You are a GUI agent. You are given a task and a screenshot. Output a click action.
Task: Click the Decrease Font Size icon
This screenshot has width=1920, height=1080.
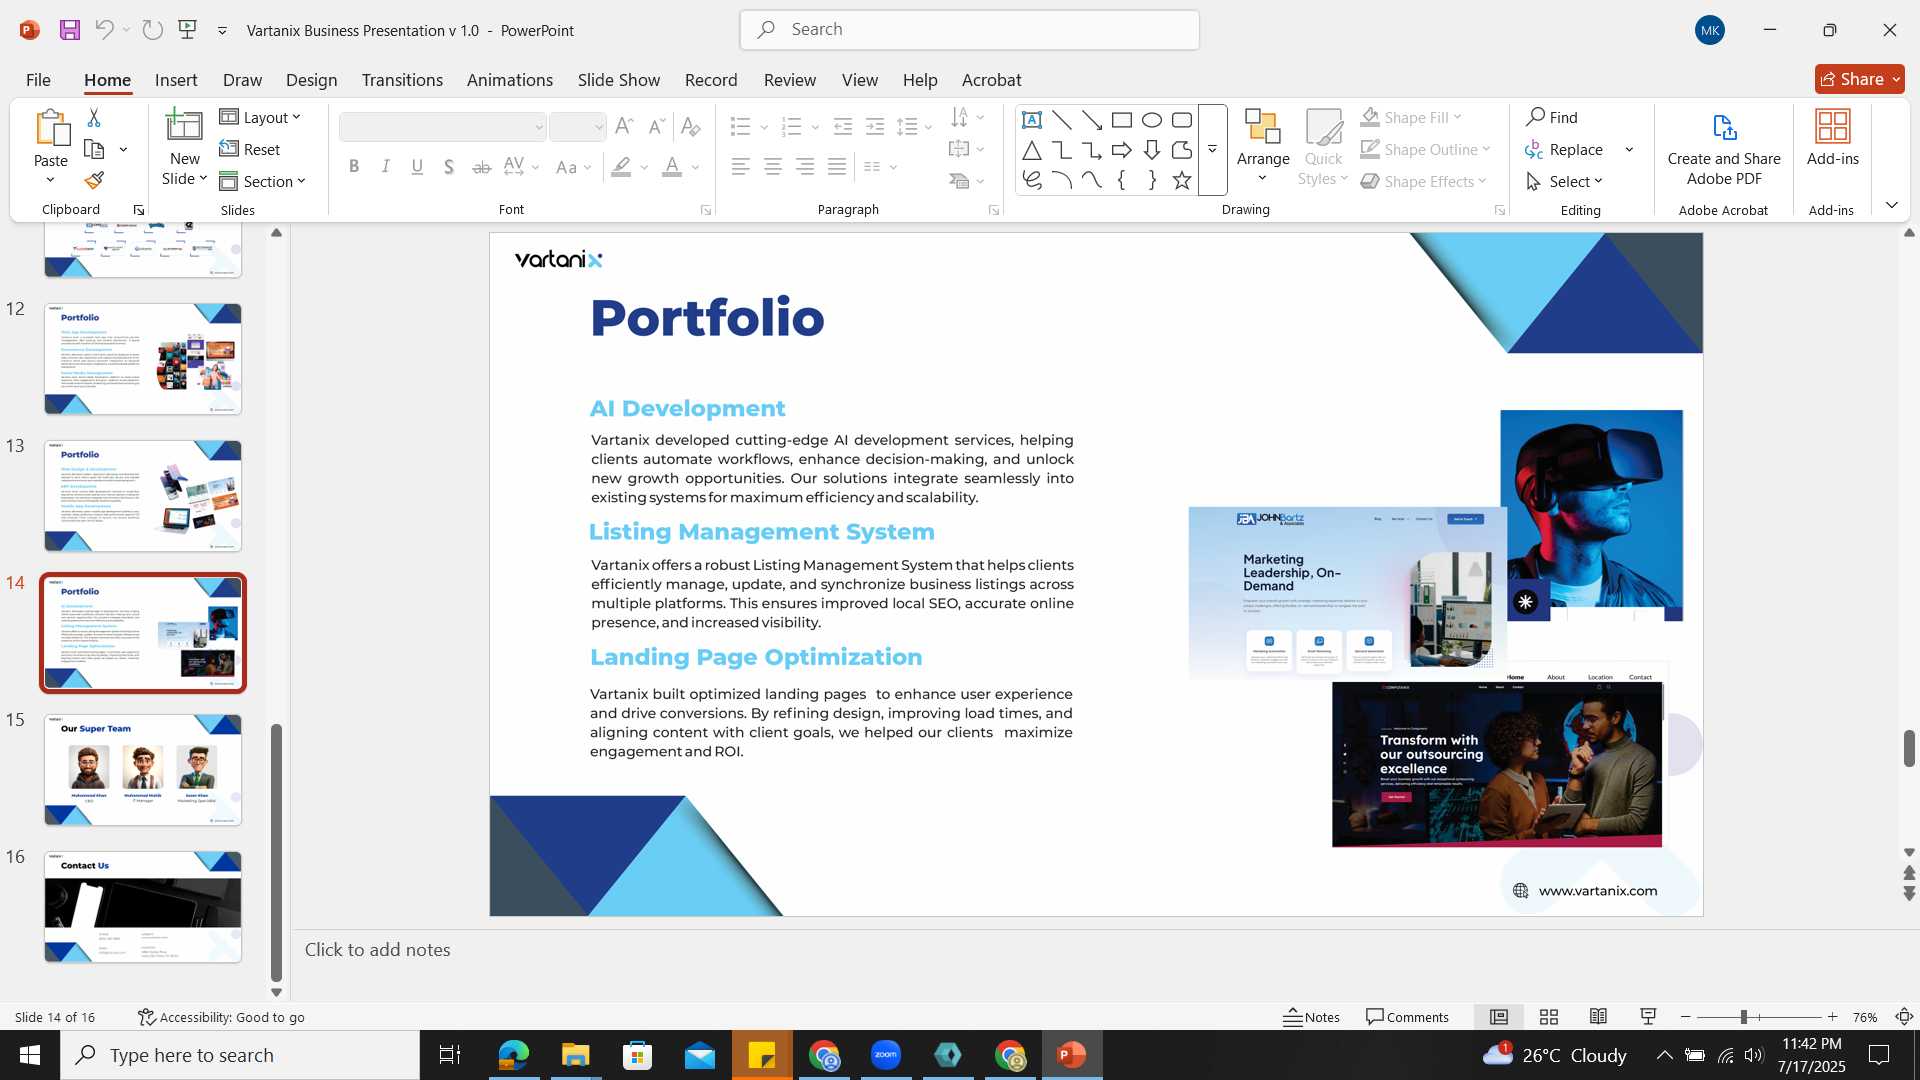point(656,127)
